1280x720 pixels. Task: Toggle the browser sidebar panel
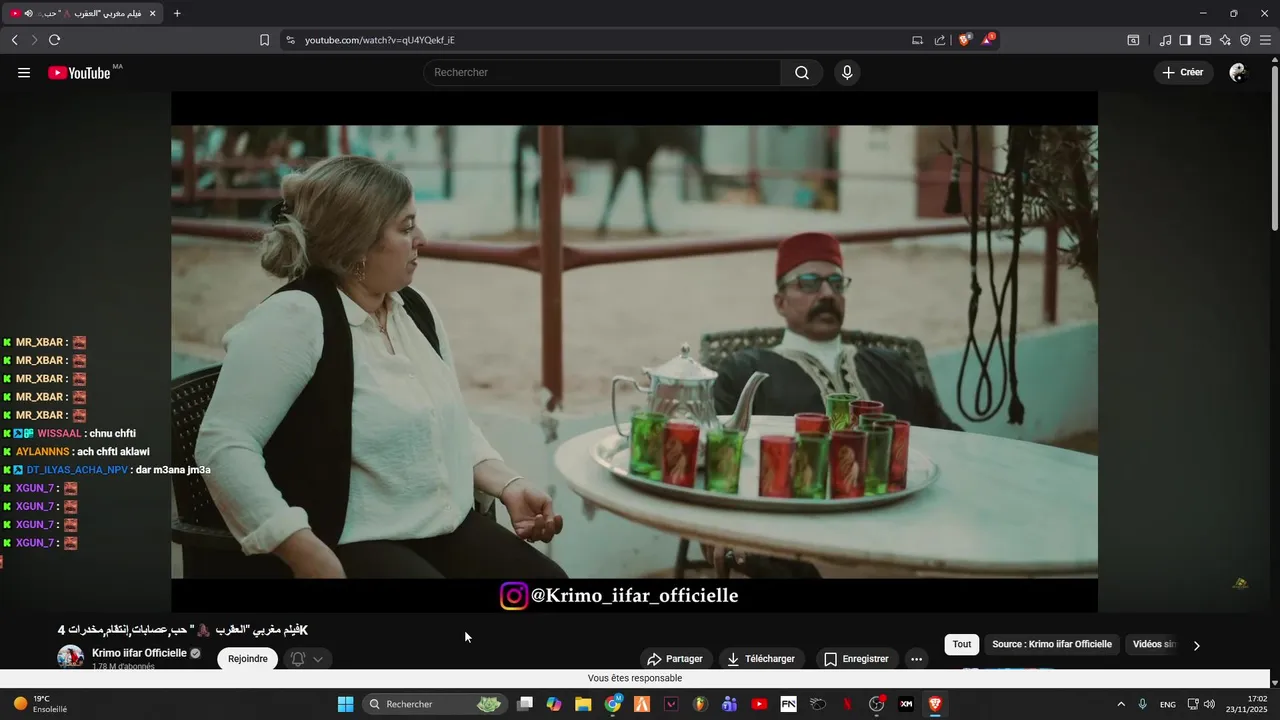[x=1185, y=40]
